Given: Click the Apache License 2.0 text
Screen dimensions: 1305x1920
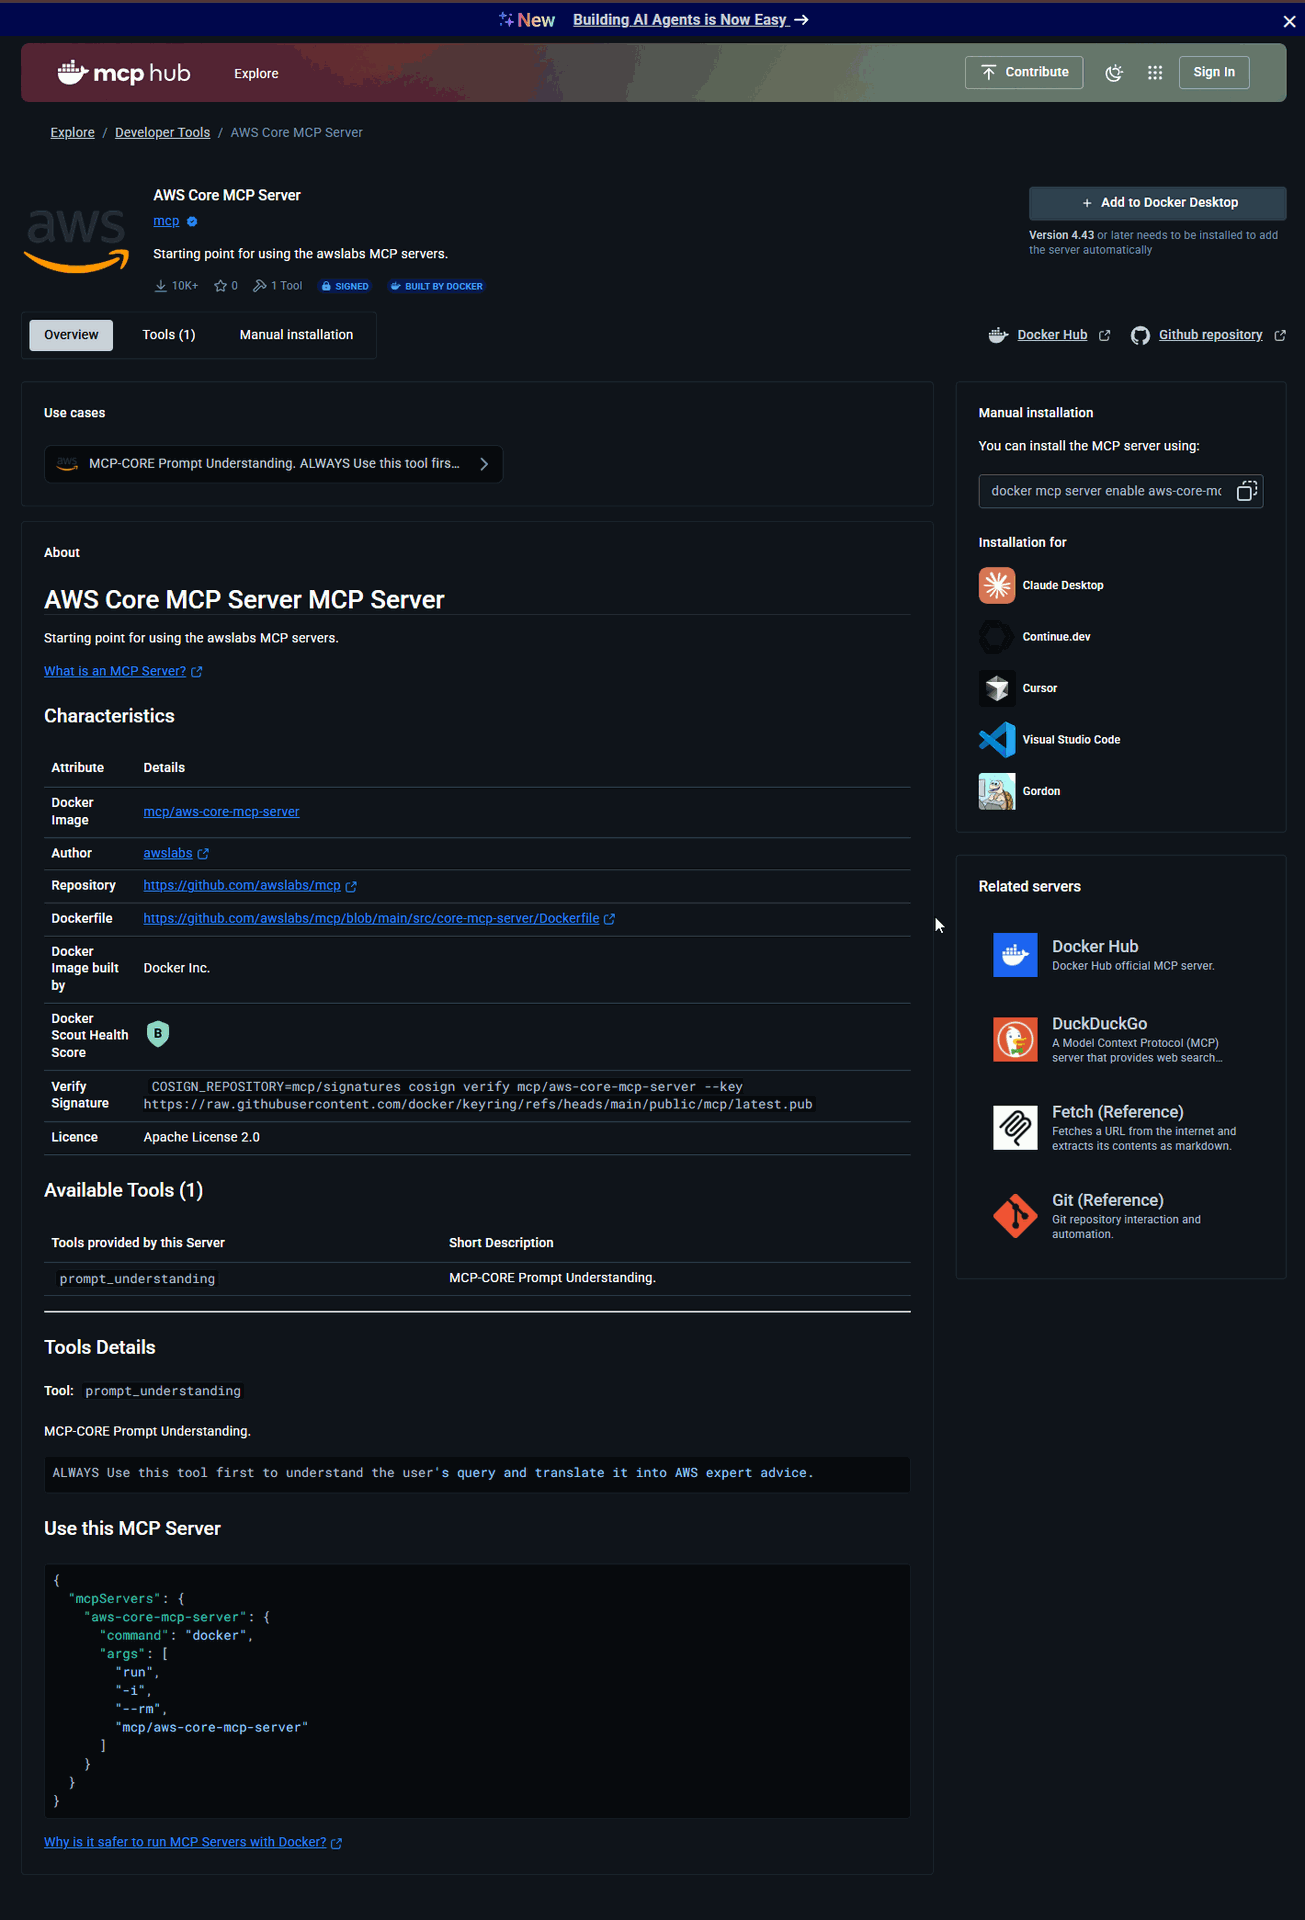Looking at the screenshot, I should click(x=201, y=1138).
